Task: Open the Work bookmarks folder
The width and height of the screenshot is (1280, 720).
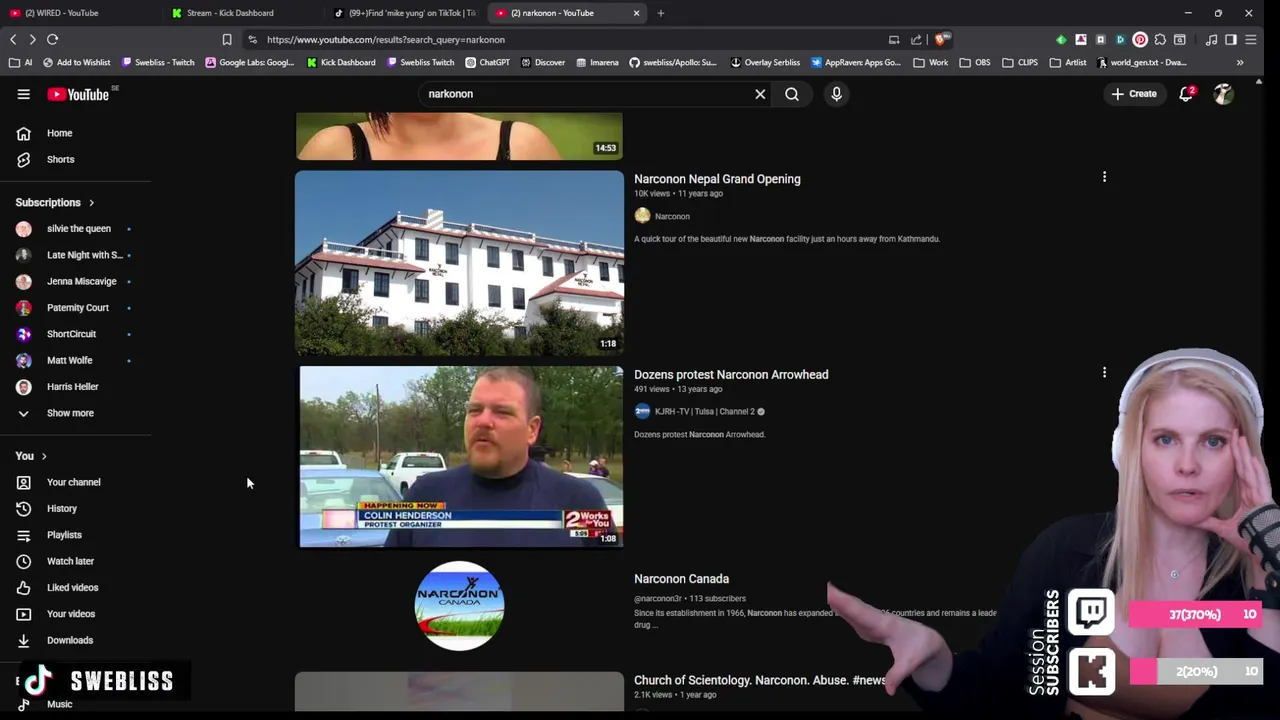Action: click(x=930, y=62)
